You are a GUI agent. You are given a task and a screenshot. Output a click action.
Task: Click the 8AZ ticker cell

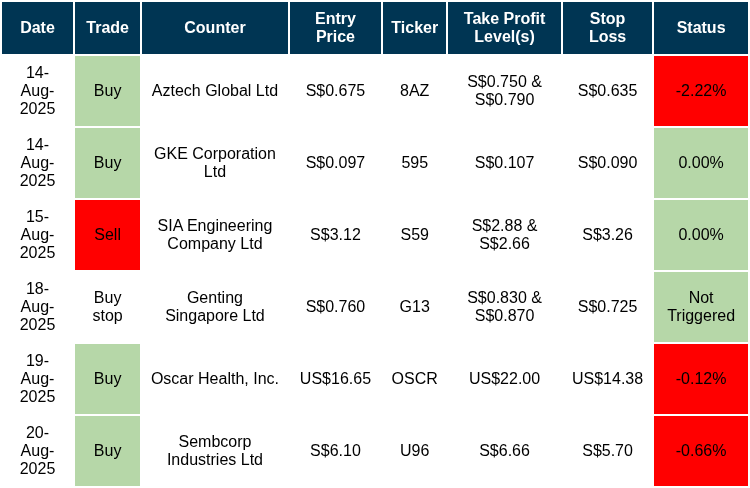coord(414,91)
